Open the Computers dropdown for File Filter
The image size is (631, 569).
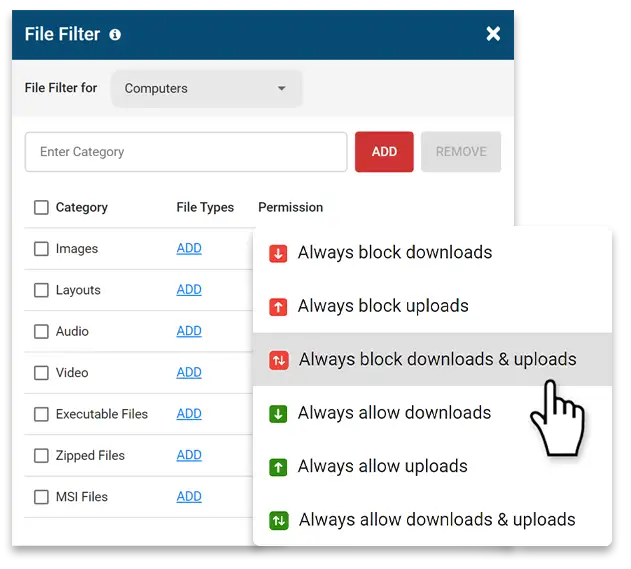pos(206,89)
